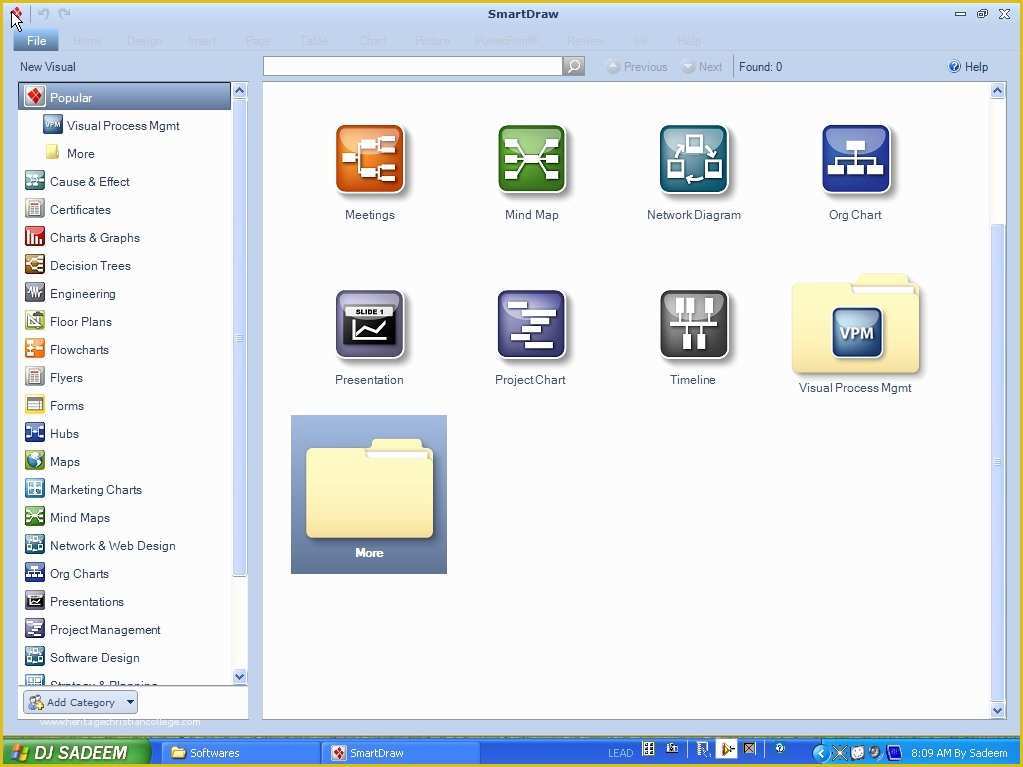
Task: Select Software Design category
Action: coord(82,658)
